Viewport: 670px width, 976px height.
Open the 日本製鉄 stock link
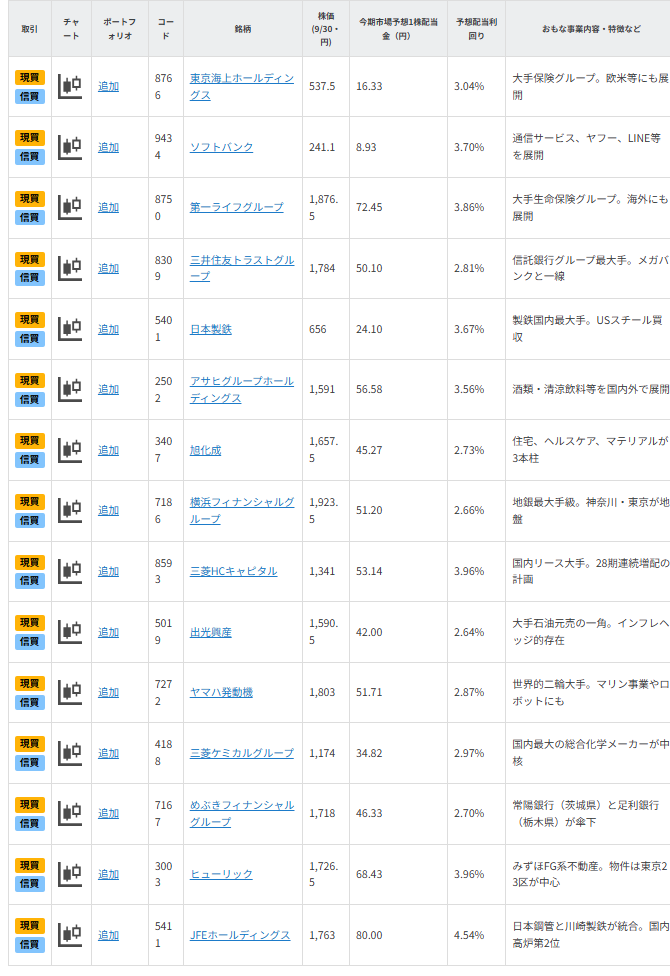tap(210, 329)
